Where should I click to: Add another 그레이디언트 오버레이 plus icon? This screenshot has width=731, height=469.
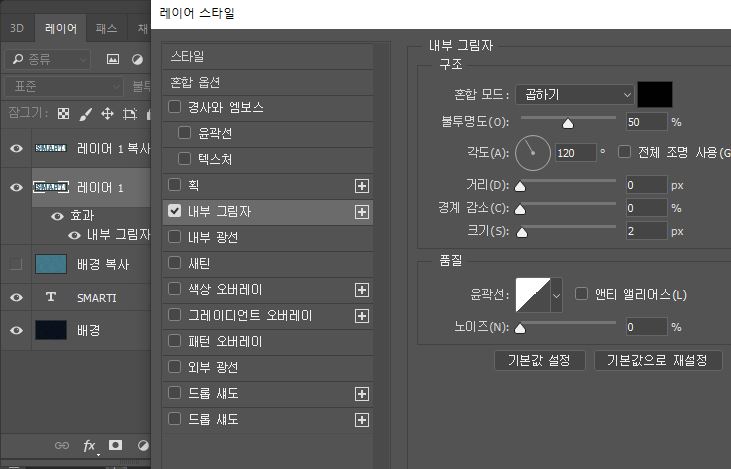(x=362, y=316)
